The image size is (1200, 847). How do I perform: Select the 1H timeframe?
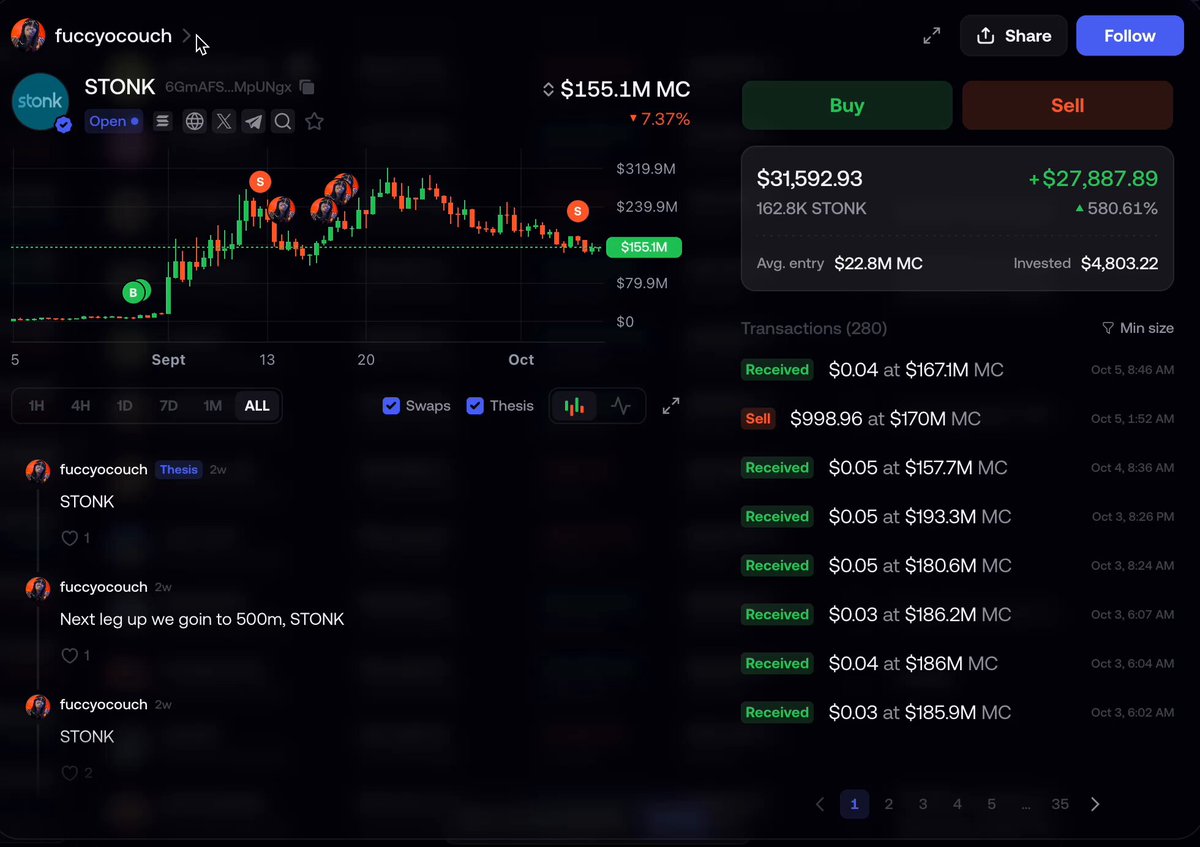(36, 406)
